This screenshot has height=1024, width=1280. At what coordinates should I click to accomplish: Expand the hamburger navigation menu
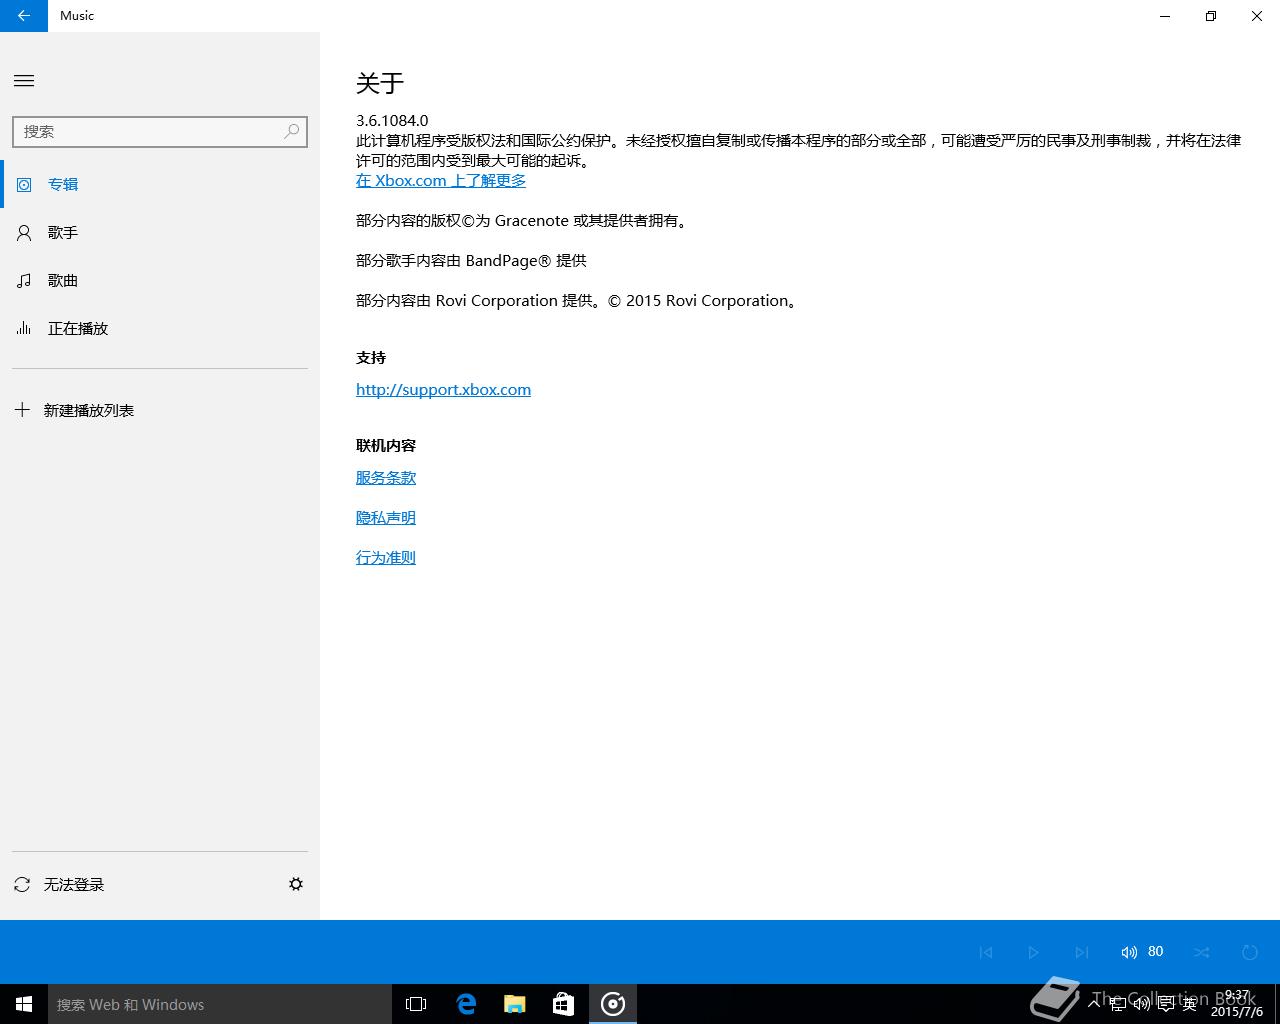pyautogui.click(x=24, y=81)
